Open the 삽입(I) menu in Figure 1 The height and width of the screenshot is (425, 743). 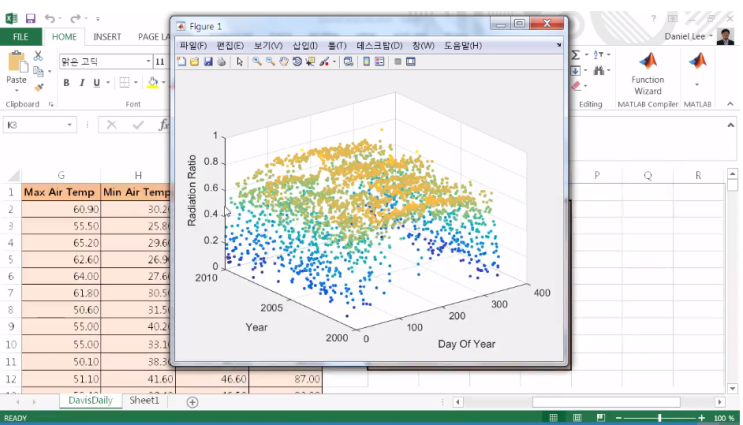(305, 45)
